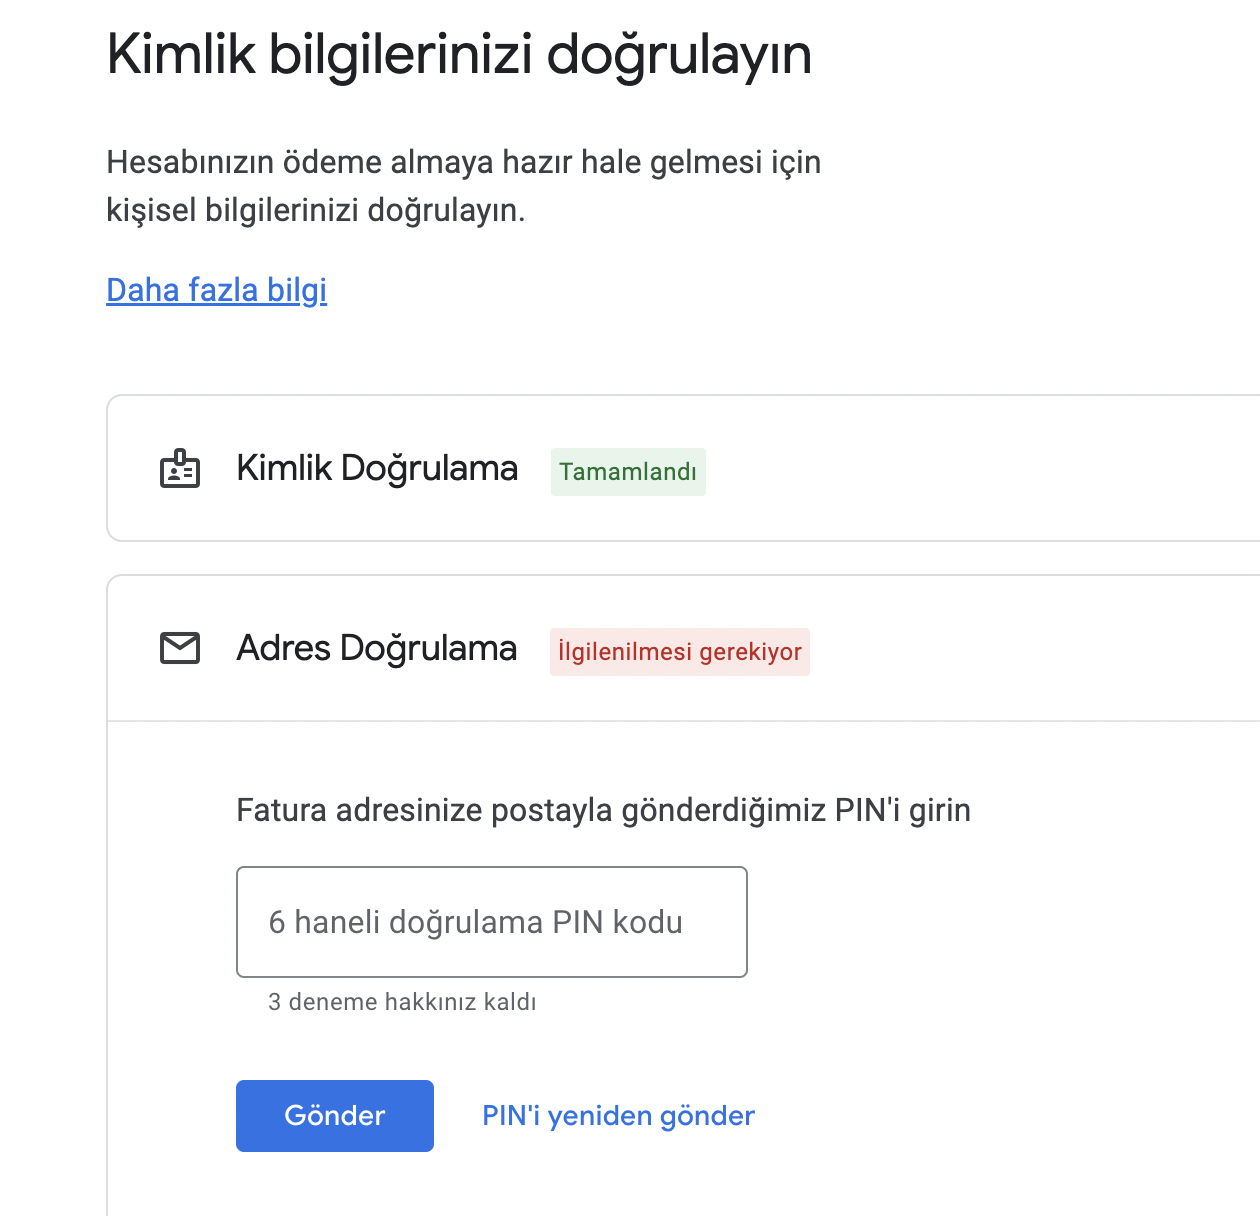Click the description line kişisel bilgilerinizi doğrulayın

pos(316,210)
